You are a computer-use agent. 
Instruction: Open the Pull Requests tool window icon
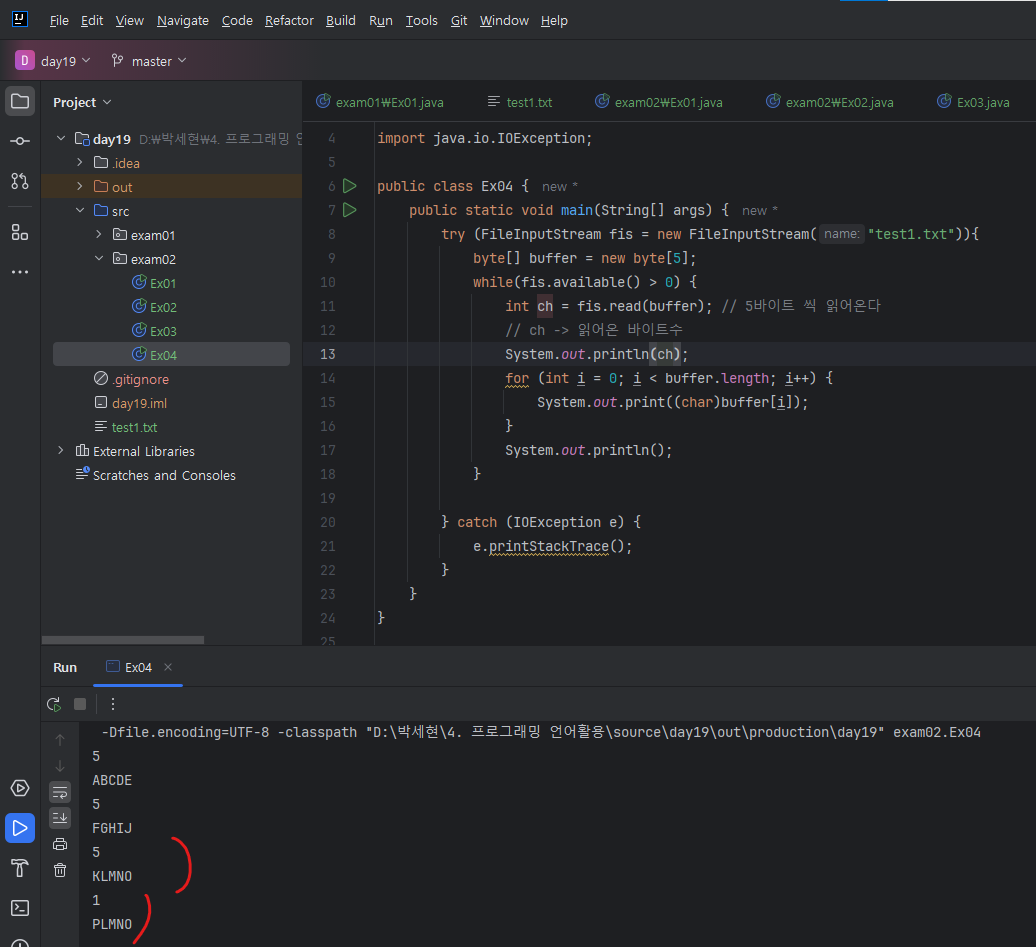tap(19, 181)
